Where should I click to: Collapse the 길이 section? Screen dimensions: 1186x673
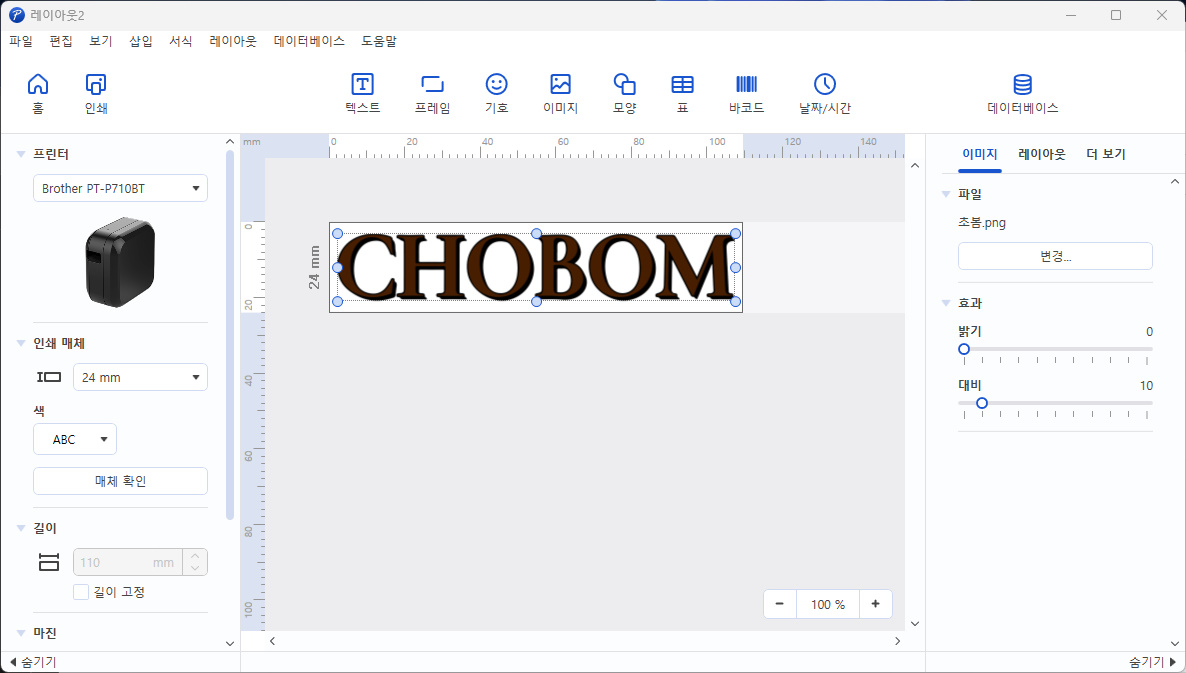[21, 529]
